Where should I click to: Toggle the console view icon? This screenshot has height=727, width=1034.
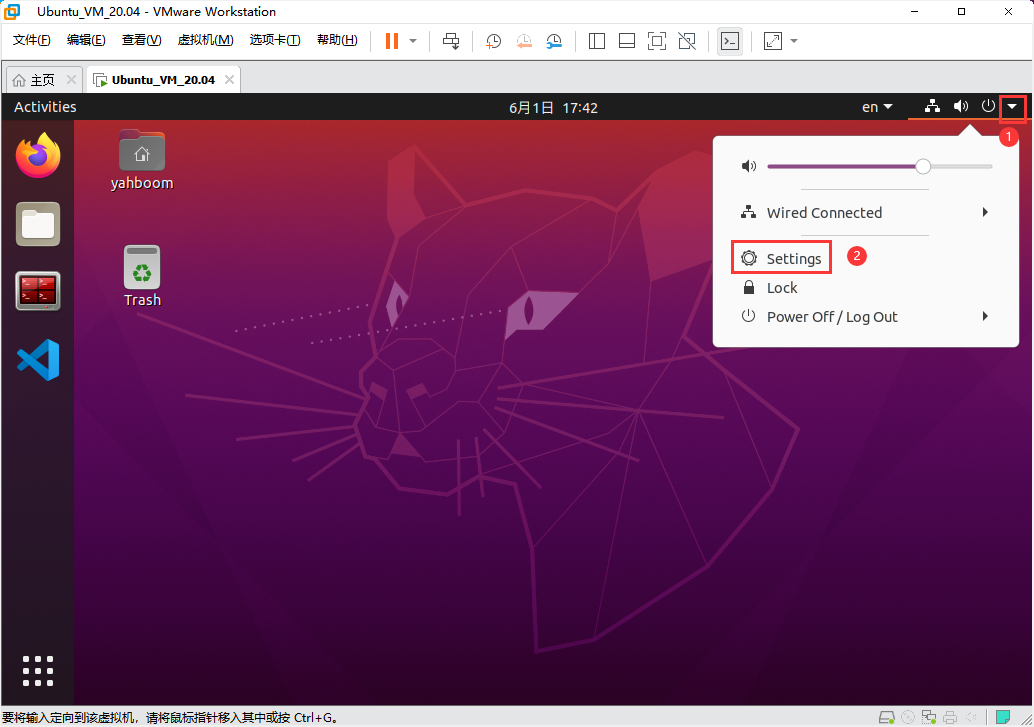[x=730, y=41]
